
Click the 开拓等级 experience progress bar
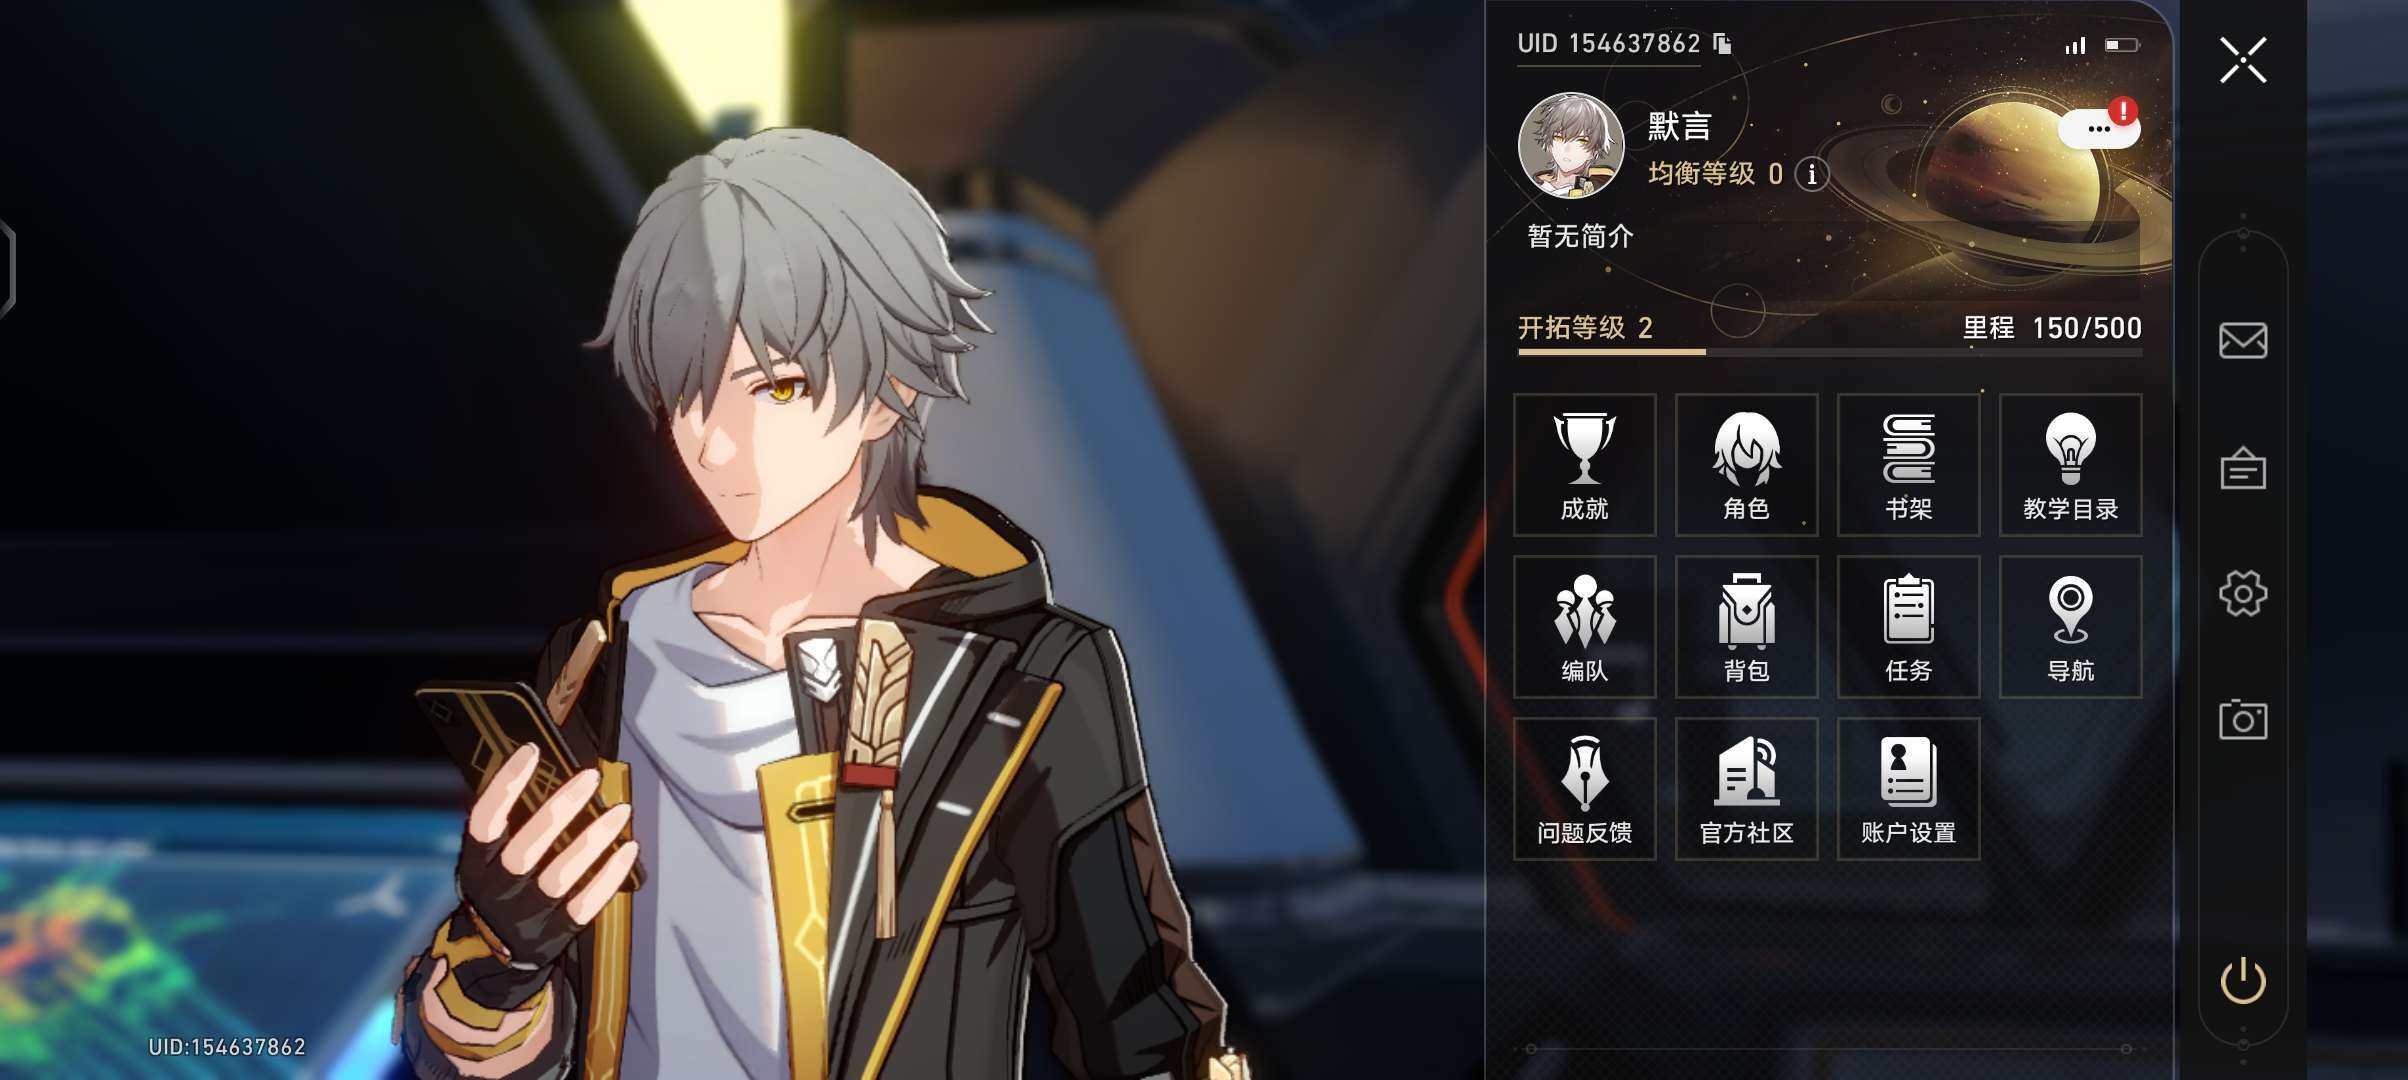point(1829,352)
